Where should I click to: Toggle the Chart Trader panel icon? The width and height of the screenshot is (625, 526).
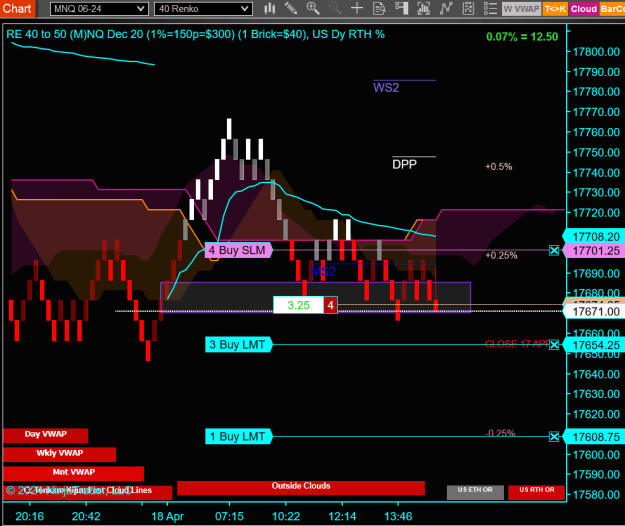coord(401,8)
